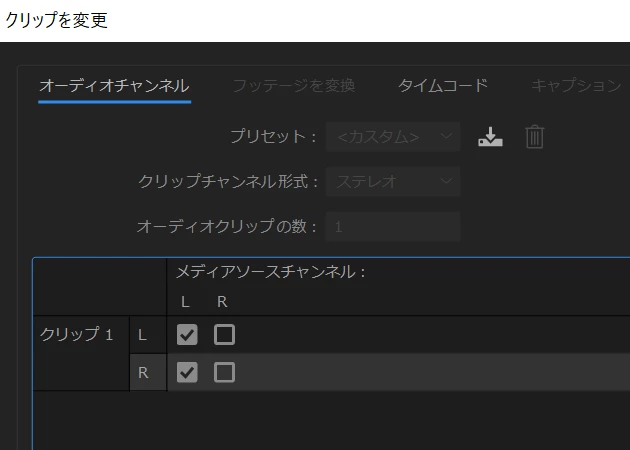The image size is (630, 450).
Task: Select the L channel label of クリップ 1
Action: point(142,335)
